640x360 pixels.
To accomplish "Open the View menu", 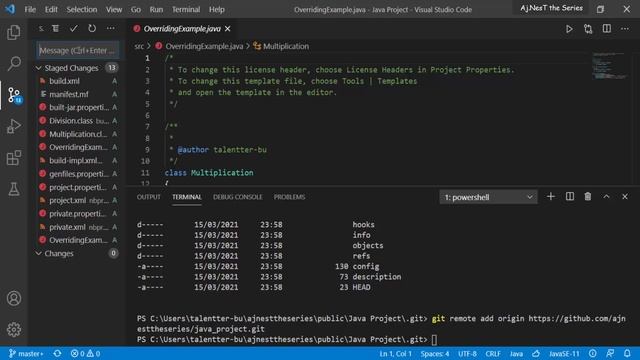I will click(114, 9).
